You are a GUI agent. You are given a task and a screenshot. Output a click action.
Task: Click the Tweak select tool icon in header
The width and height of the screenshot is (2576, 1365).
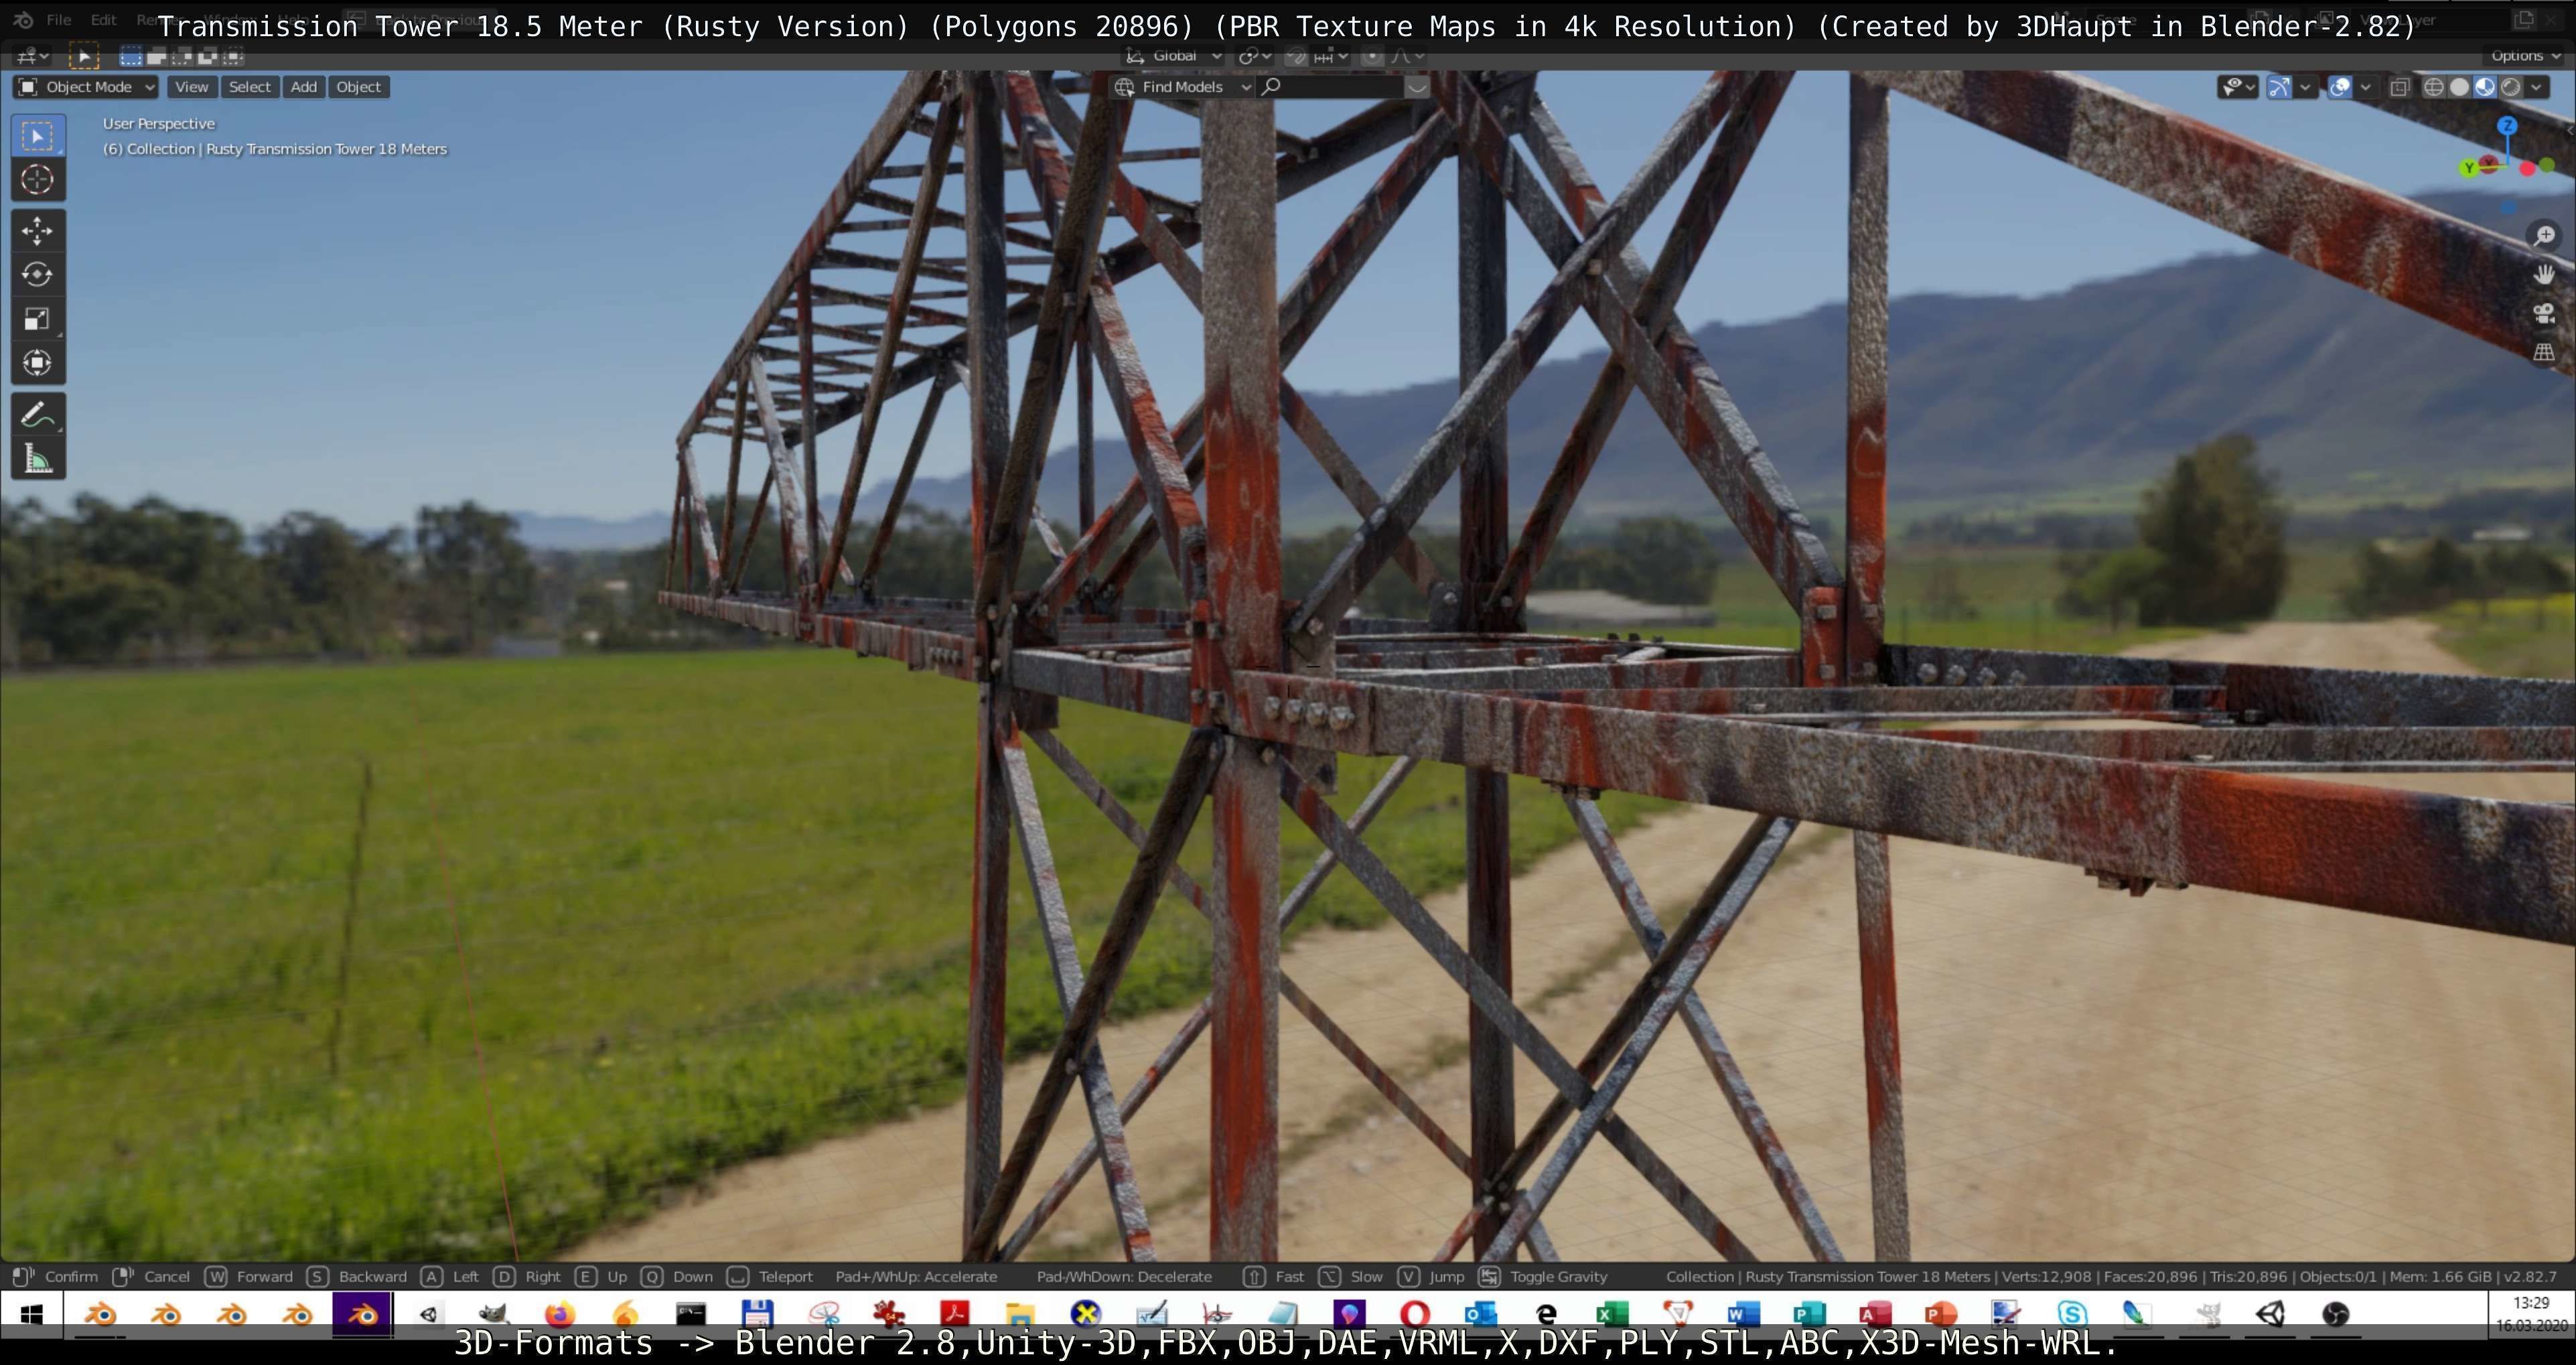point(83,57)
